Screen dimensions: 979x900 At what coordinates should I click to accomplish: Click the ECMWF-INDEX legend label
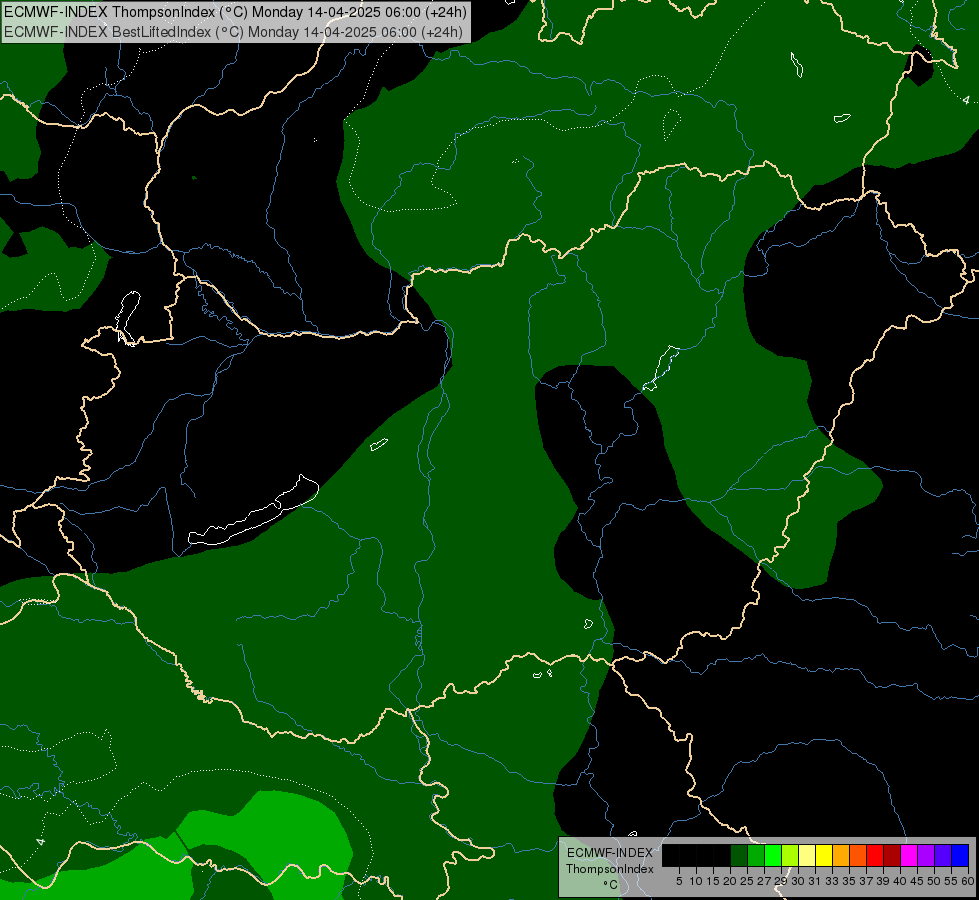[x=610, y=853]
